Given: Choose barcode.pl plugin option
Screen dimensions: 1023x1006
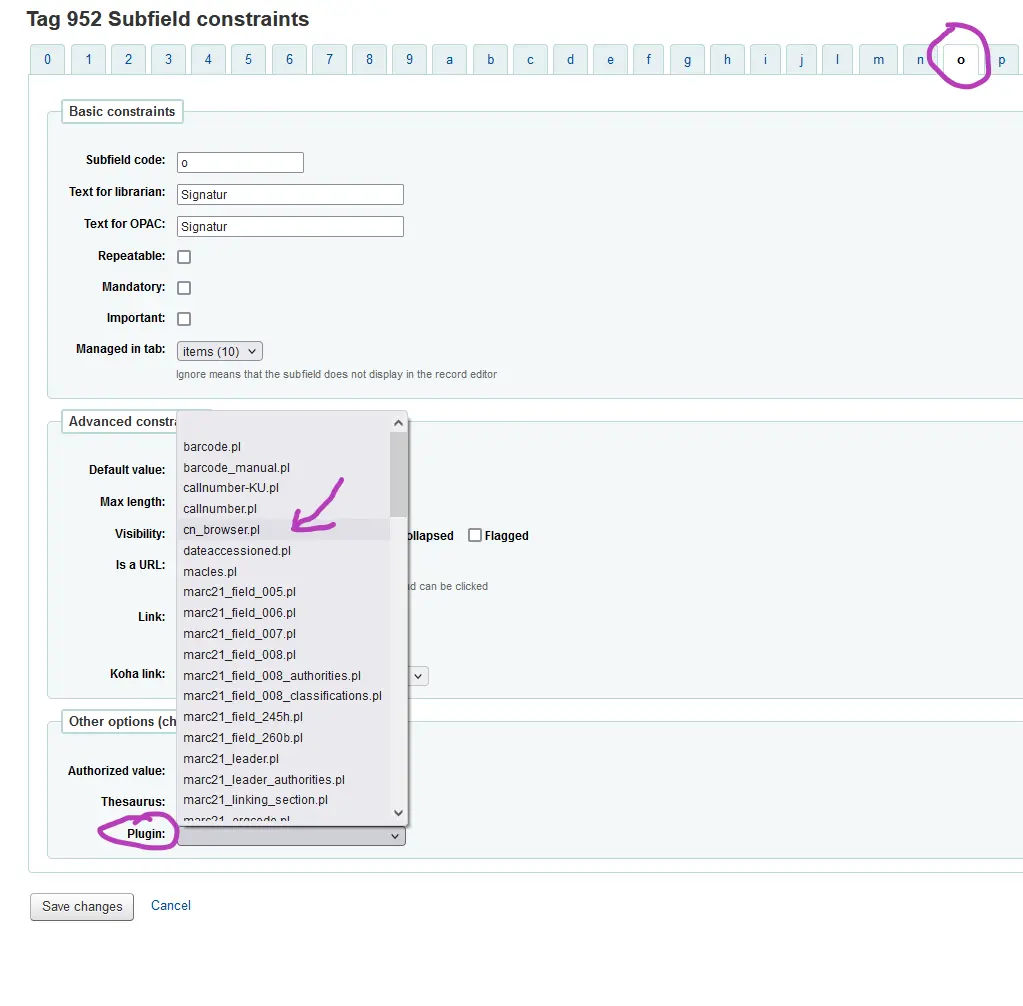Looking at the screenshot, I should pos(283,447).
